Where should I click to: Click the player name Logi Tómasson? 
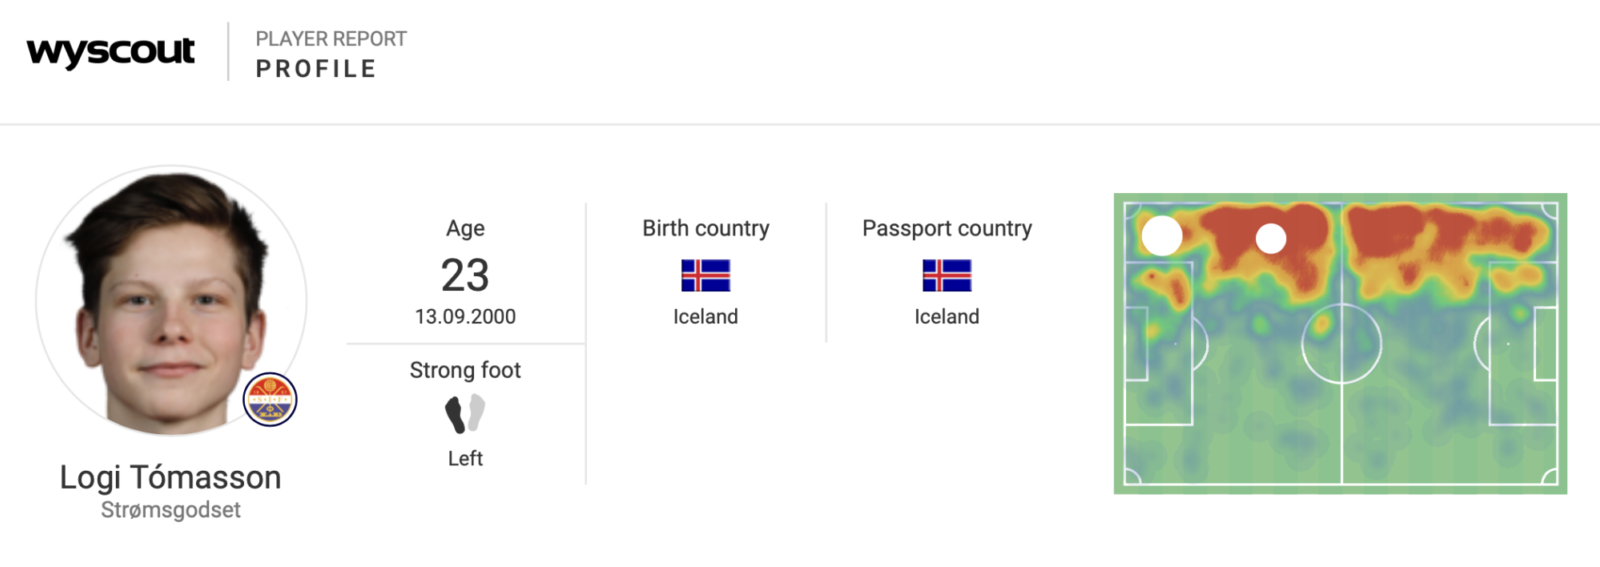(170, 477)
